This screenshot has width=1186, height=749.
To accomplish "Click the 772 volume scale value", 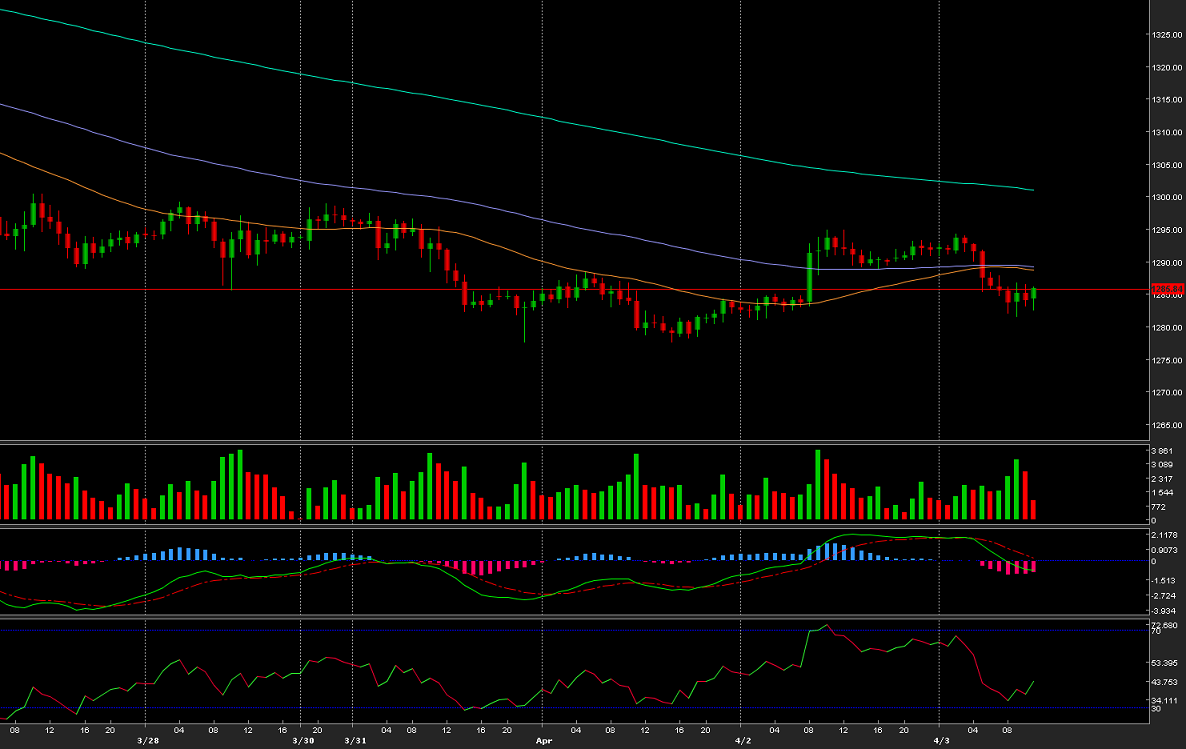I will coord(1158,507).
